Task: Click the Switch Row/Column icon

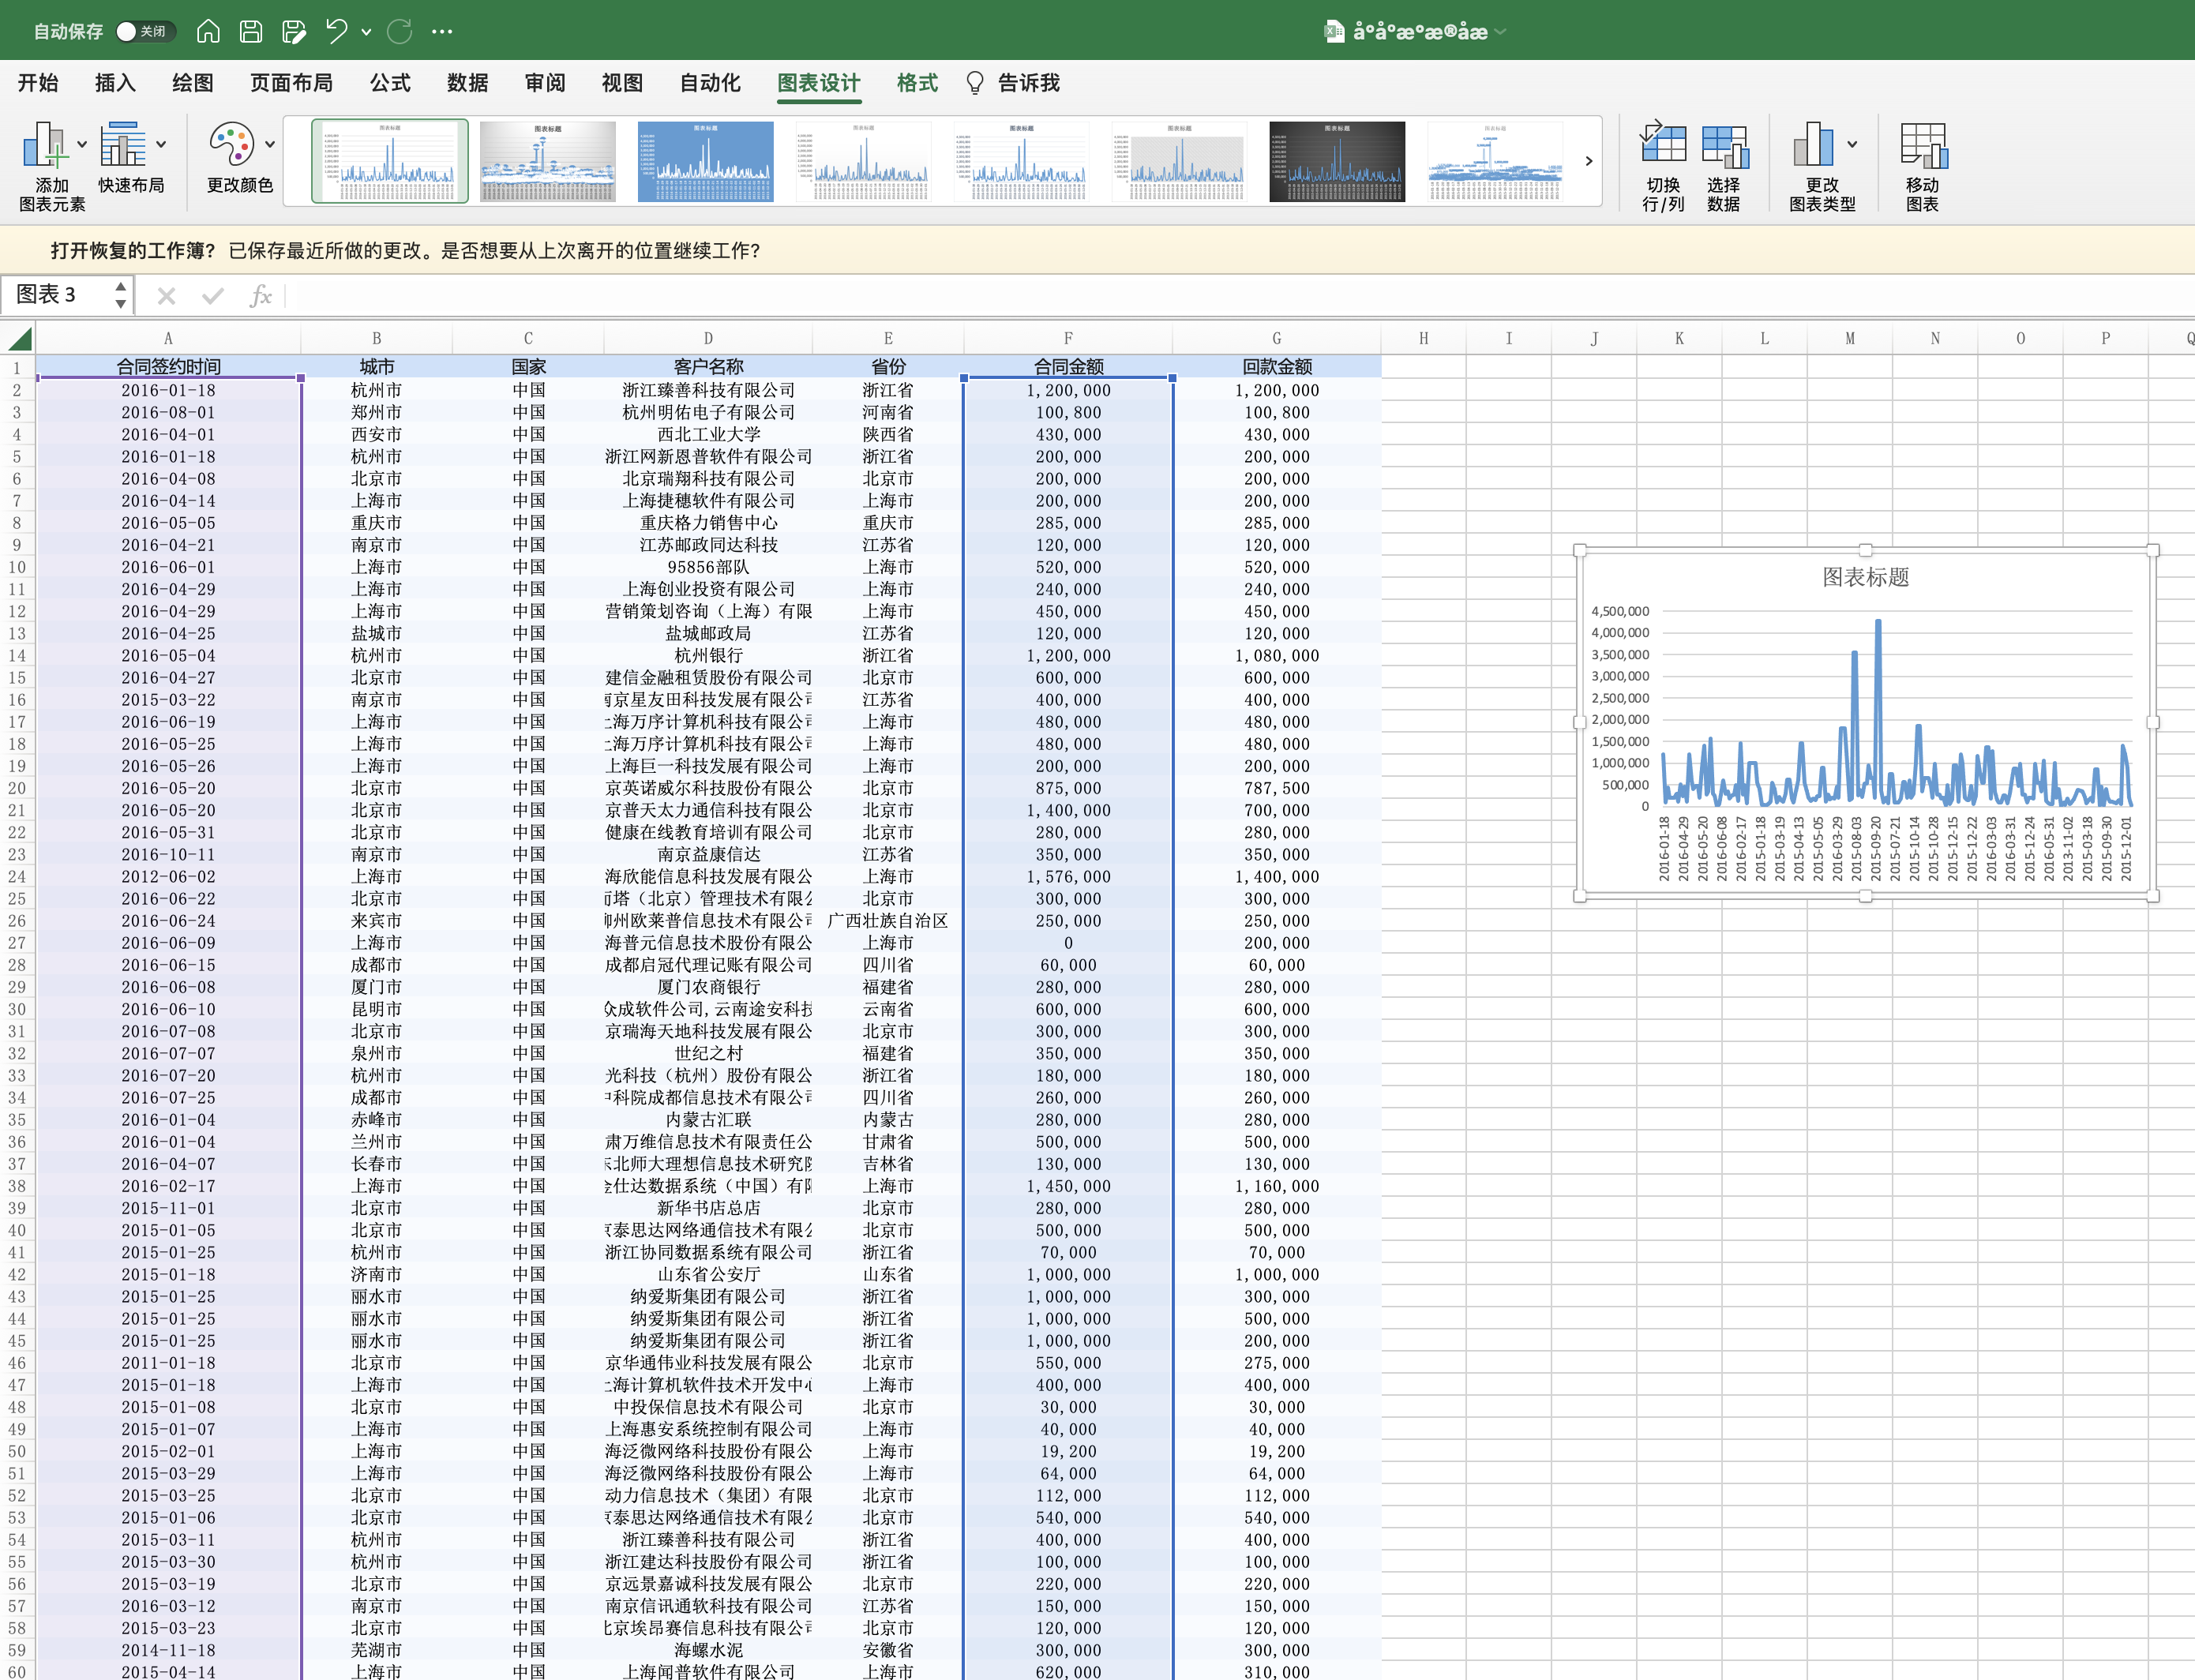Action: (x=1663, y=144)
